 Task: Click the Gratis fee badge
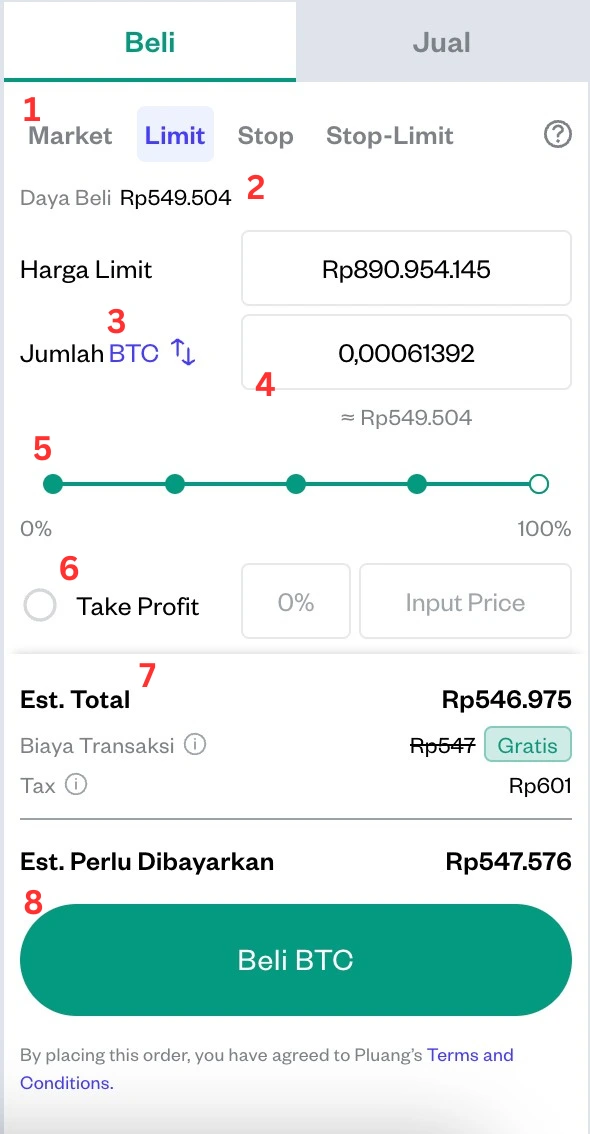[x=527, y=744]
